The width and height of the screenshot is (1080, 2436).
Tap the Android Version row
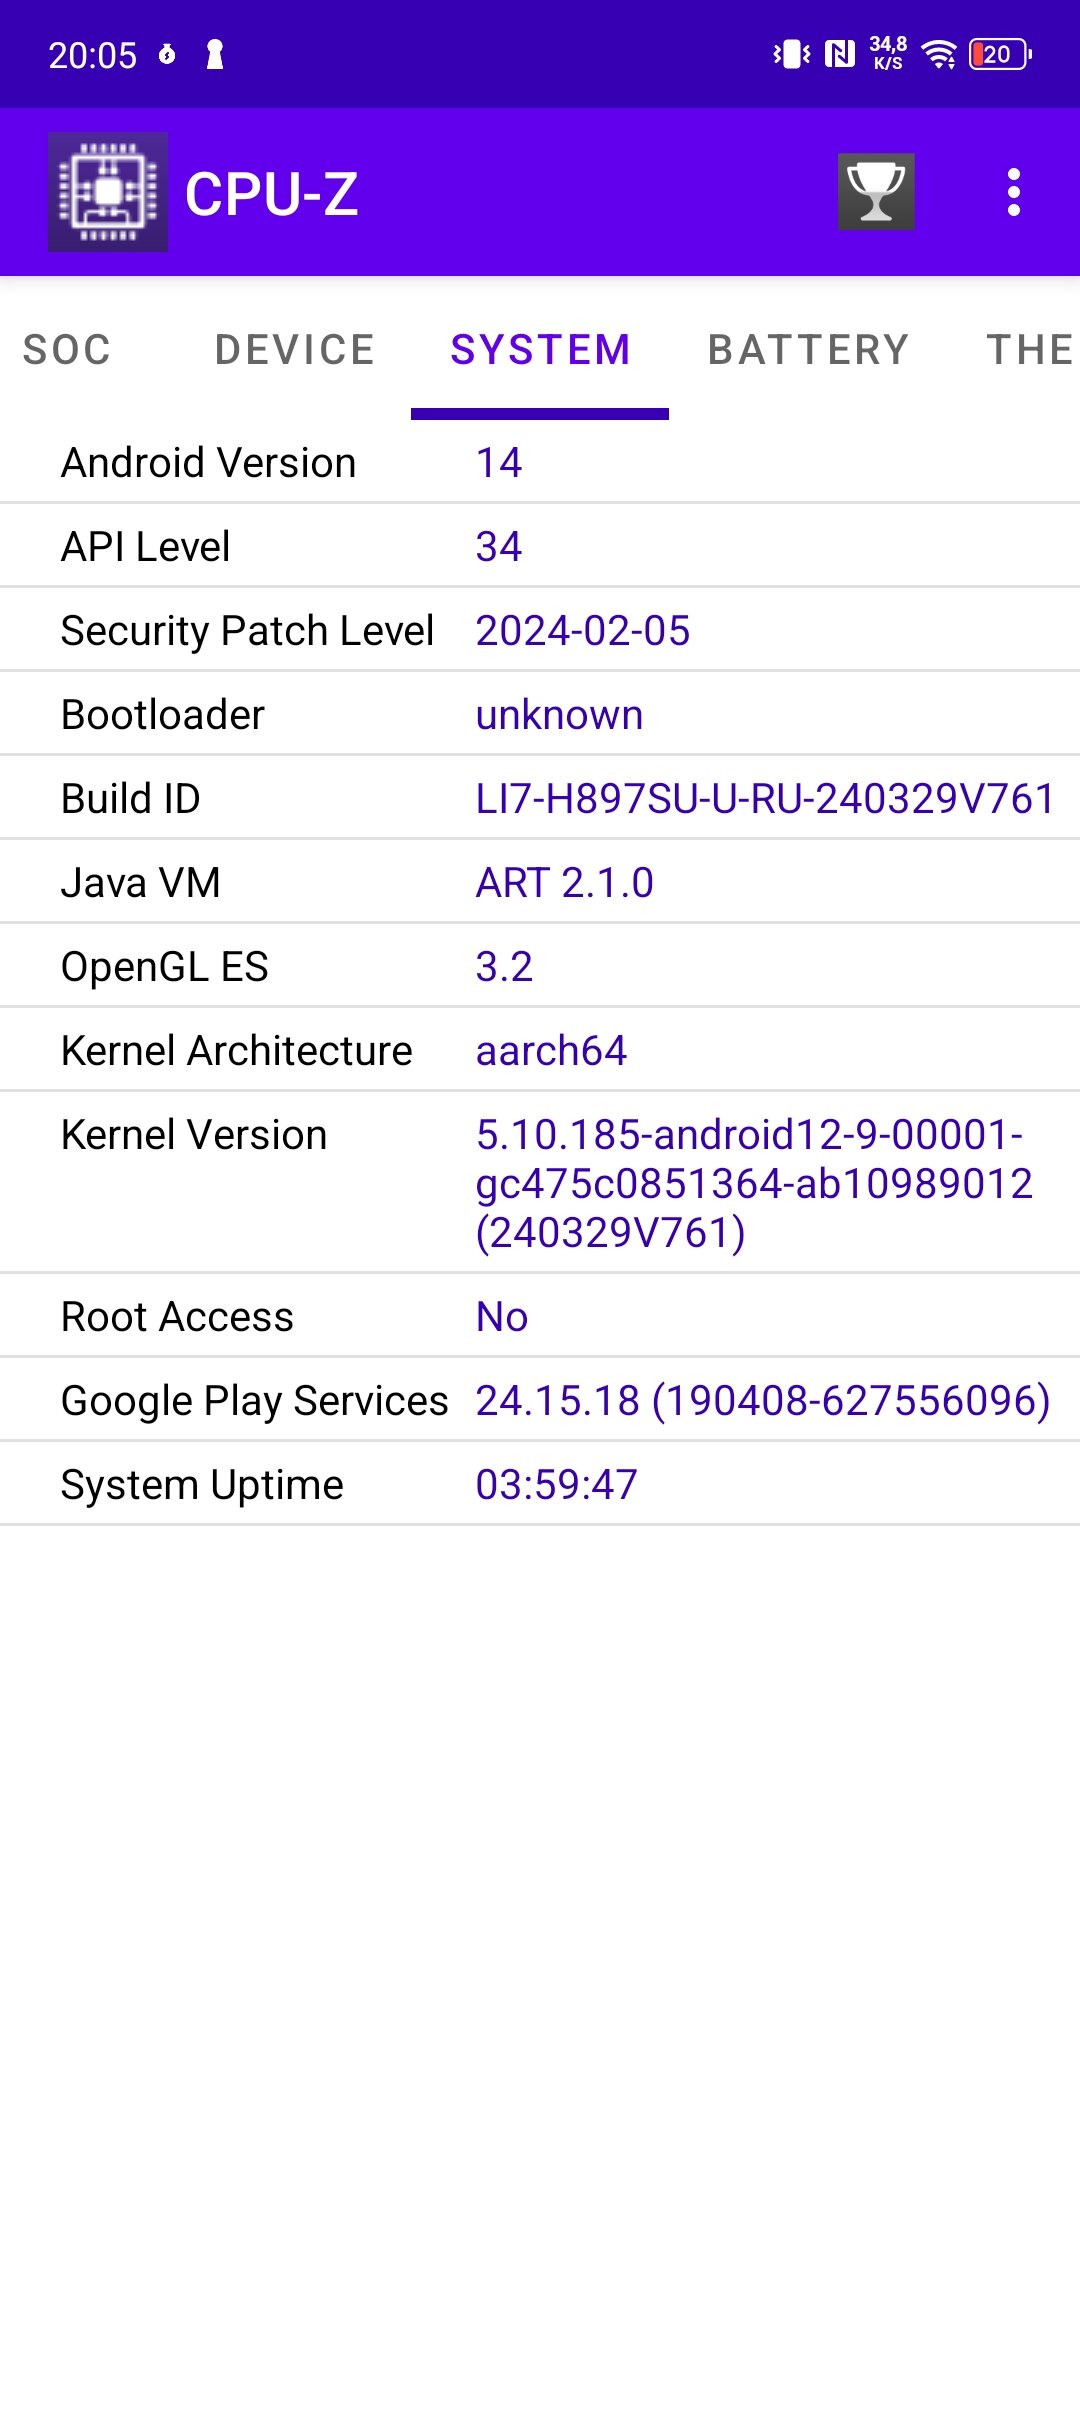coord(540,463)
